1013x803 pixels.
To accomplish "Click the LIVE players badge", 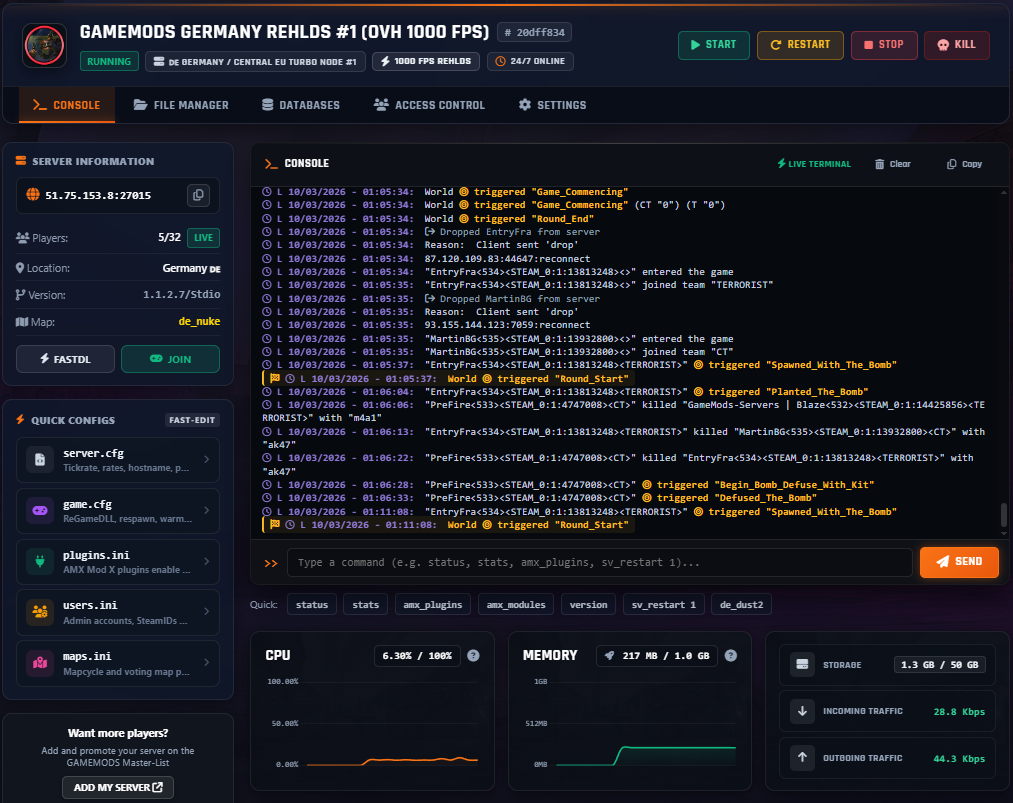I will (x=204, y=238).
